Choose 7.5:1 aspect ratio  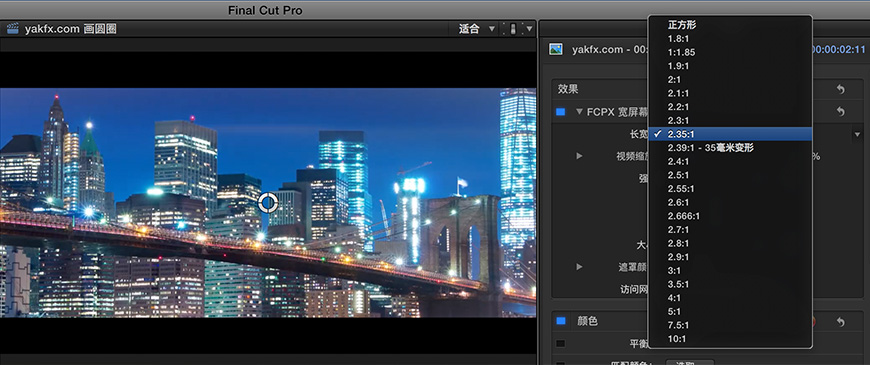tap(730, 325)
